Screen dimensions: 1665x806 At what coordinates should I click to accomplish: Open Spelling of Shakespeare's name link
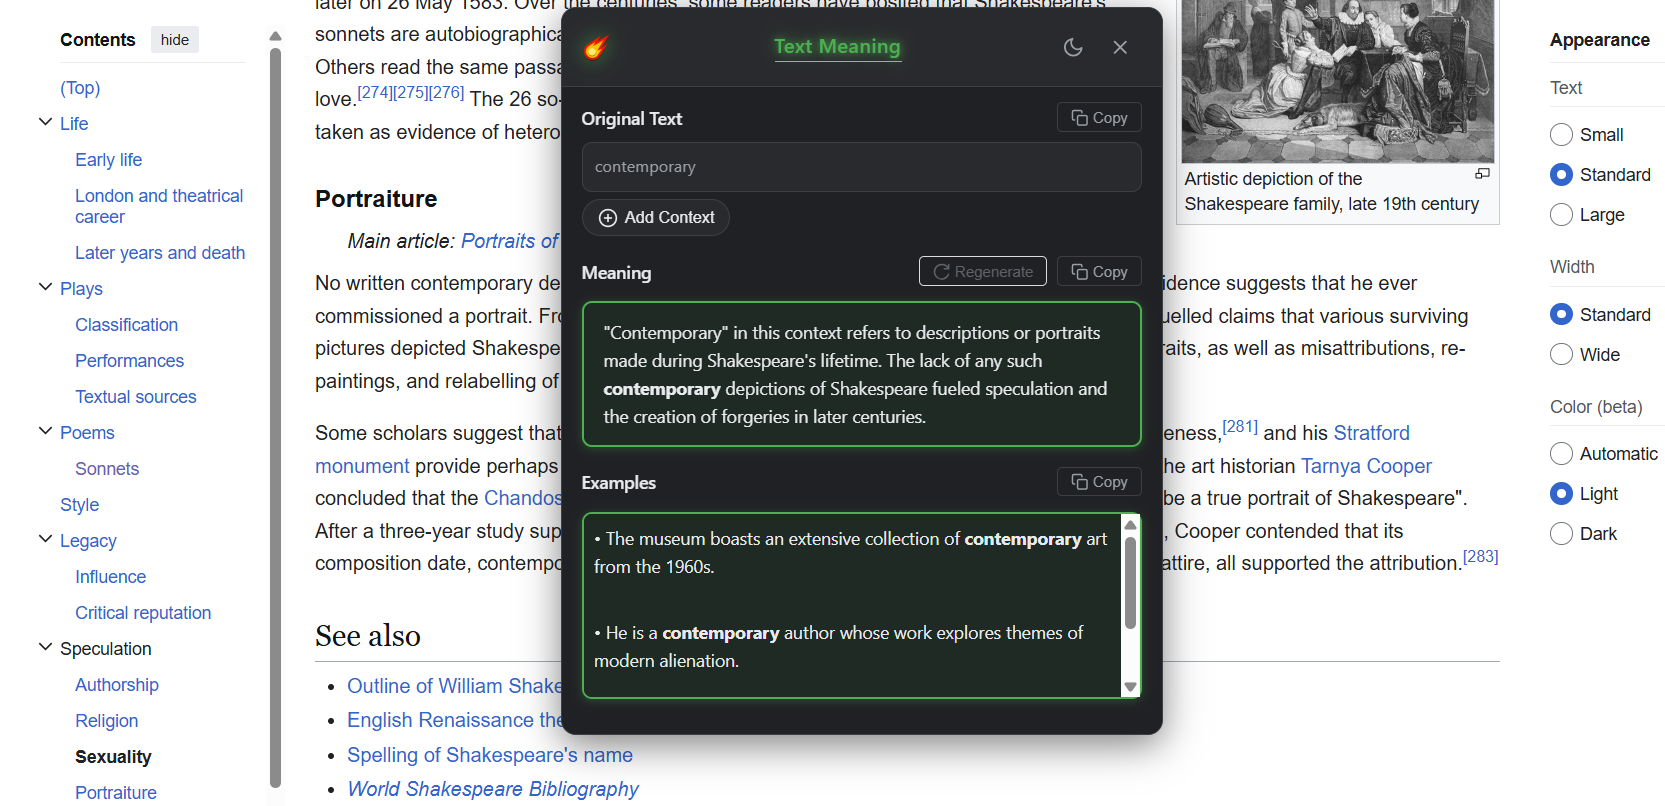click(x=490, y=755)
